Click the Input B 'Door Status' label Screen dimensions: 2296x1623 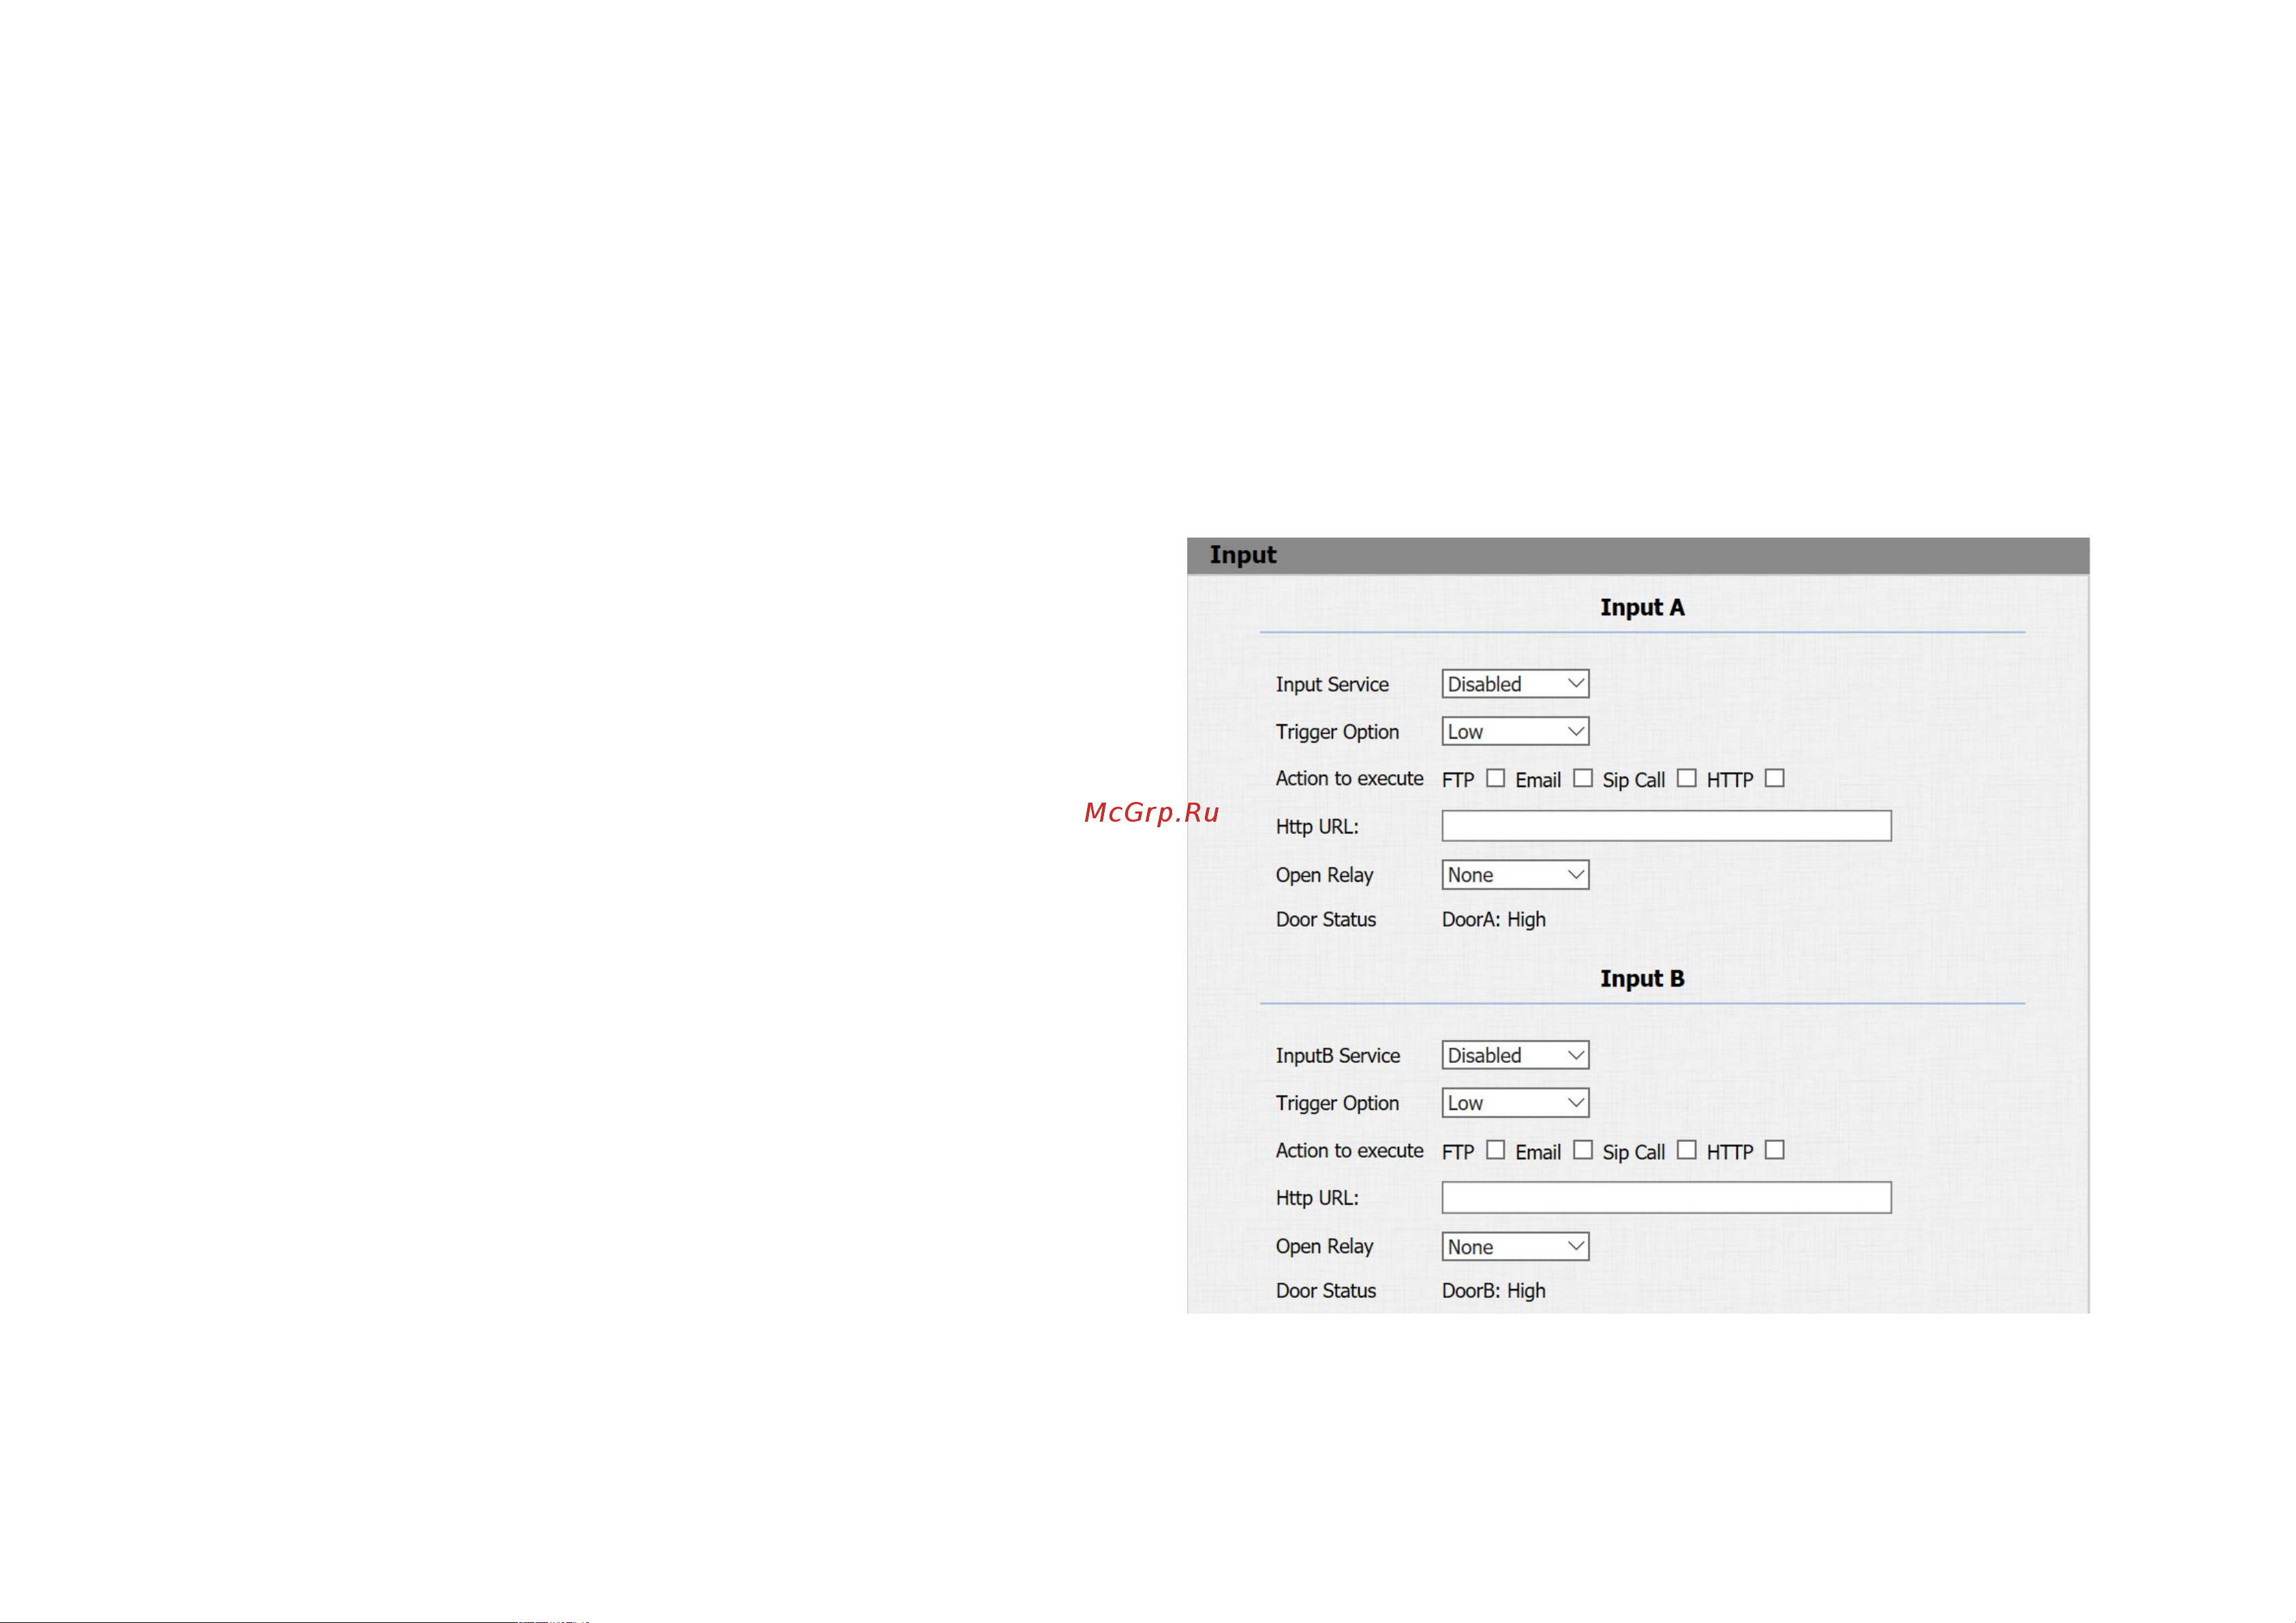[x=1326, y=1291]
